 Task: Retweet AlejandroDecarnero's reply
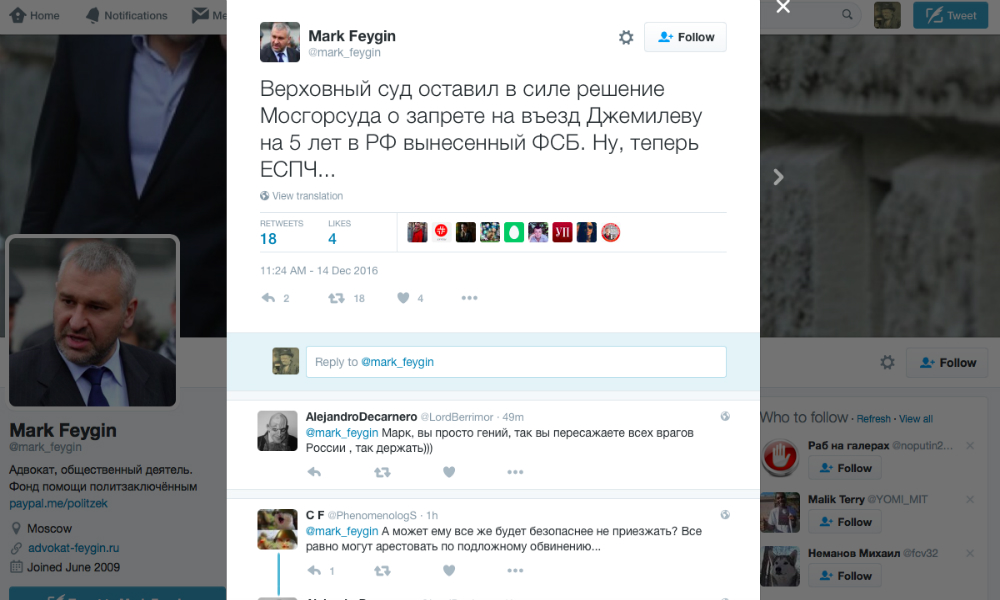(382, 472)
